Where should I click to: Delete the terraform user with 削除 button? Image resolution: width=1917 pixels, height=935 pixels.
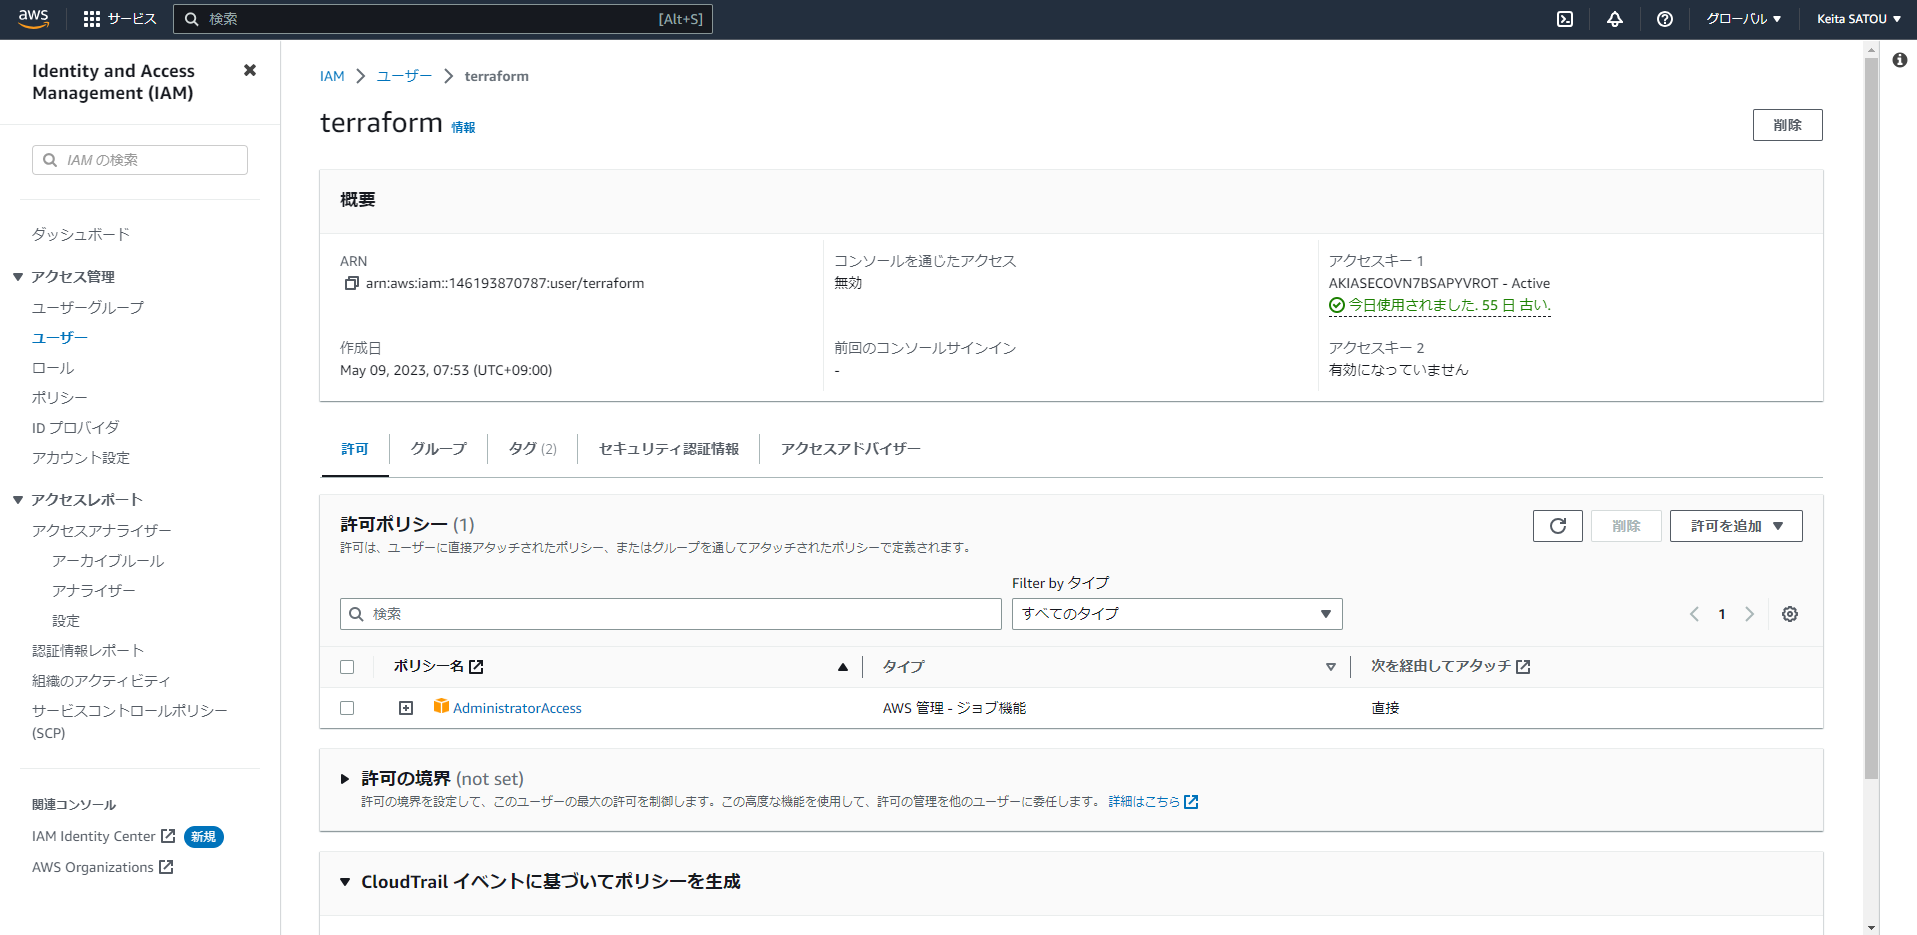click(1787, 125)
